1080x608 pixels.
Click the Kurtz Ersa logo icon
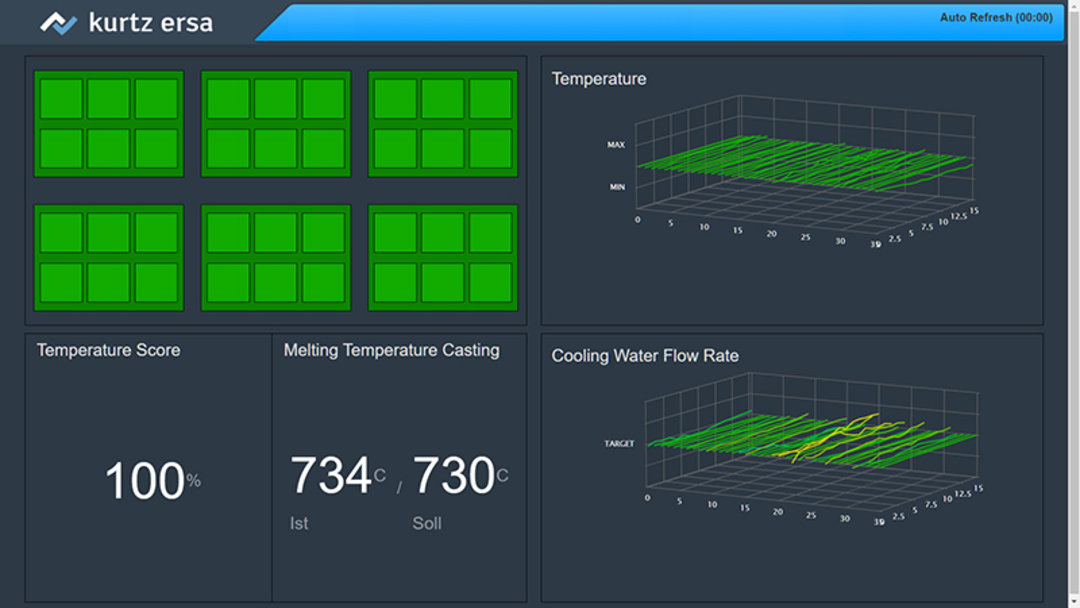[59, 22]
